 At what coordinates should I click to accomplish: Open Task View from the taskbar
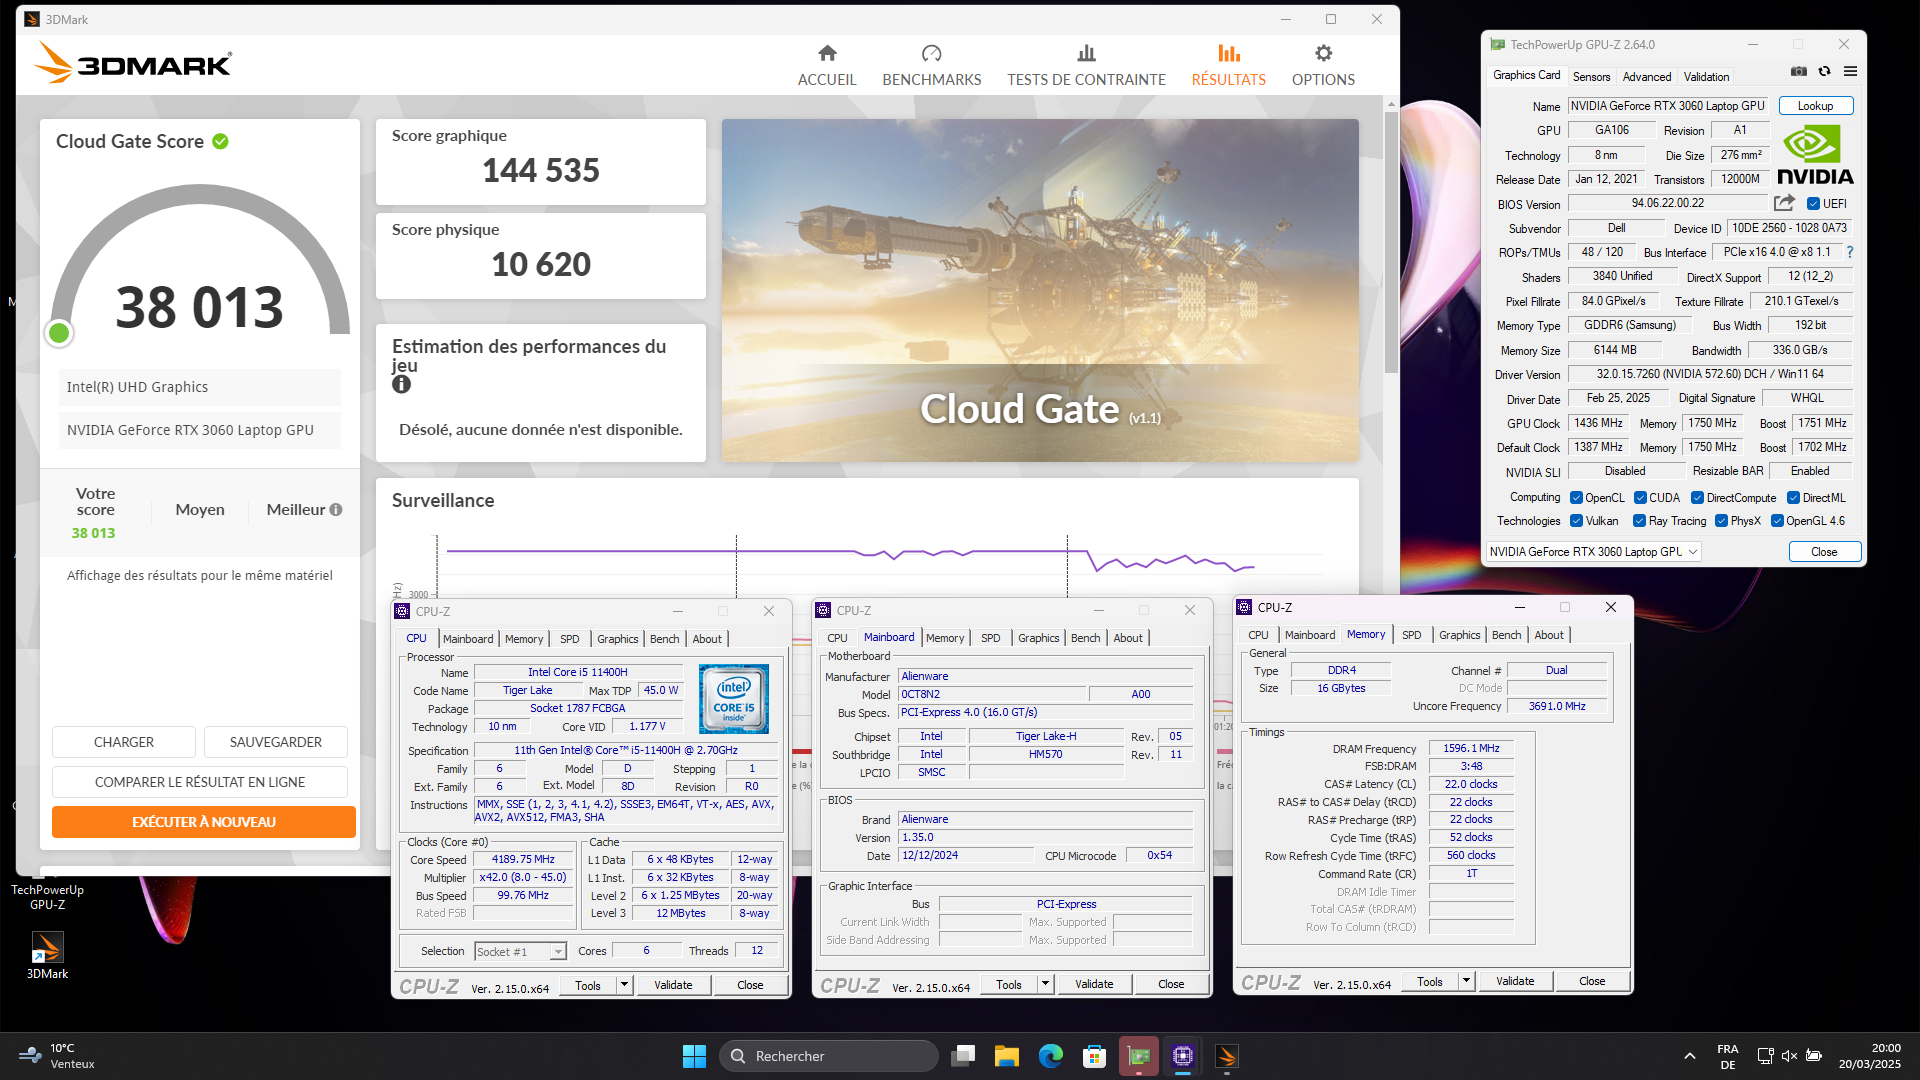click(963, 1056)
